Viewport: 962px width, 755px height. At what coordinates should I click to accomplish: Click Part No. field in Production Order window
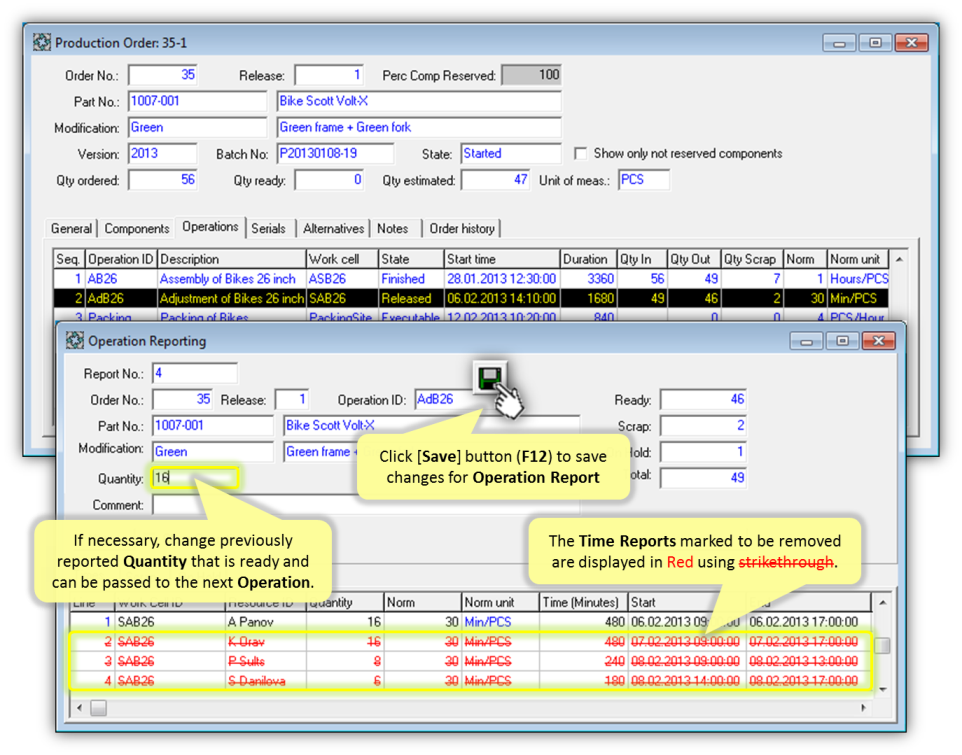click(x=197, y=101)
